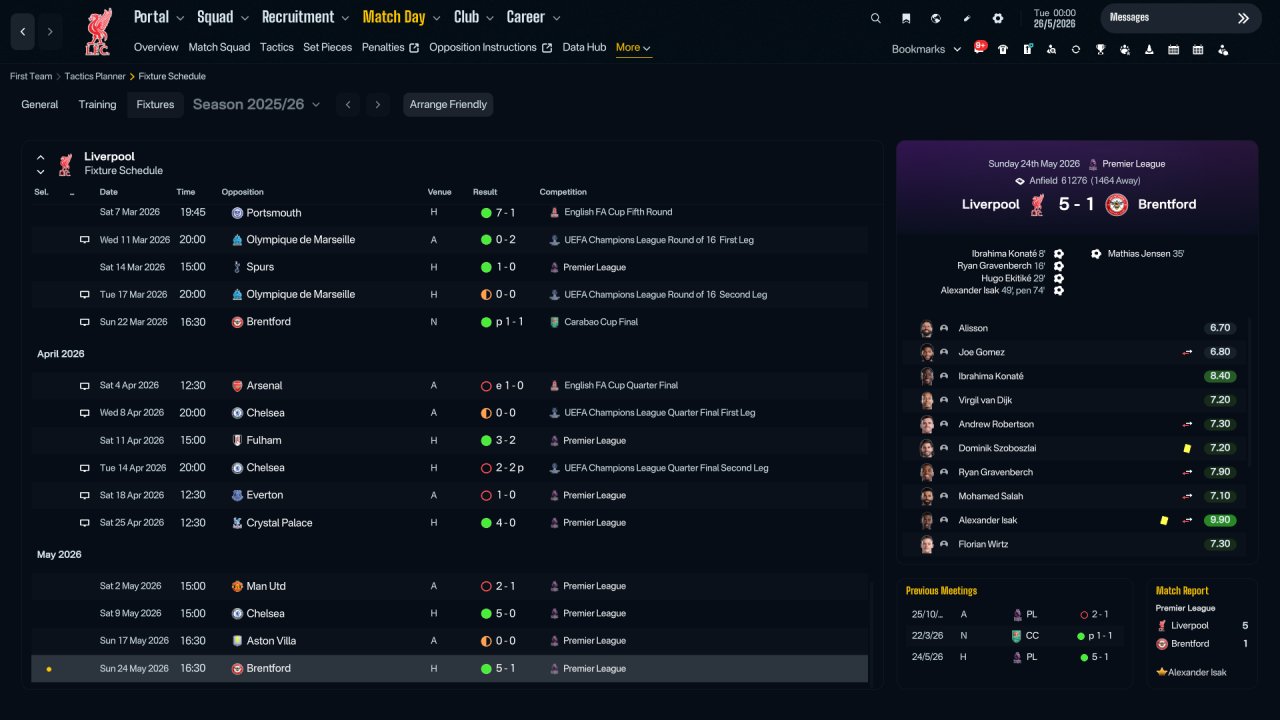
Task: Click the Portsmouth club badge
Action: point(237,213)
